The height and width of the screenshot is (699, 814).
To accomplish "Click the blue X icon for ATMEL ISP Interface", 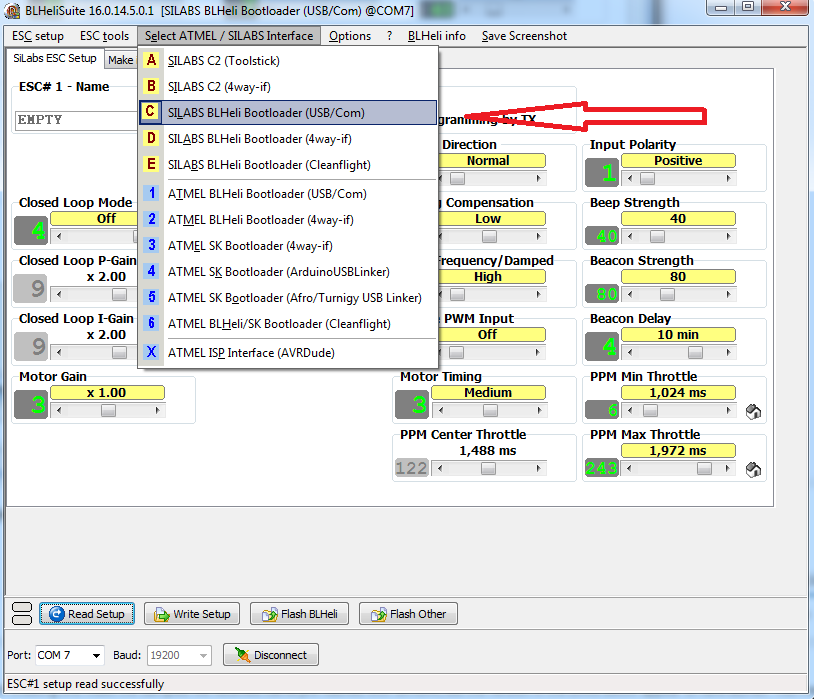I will (151, 352).
